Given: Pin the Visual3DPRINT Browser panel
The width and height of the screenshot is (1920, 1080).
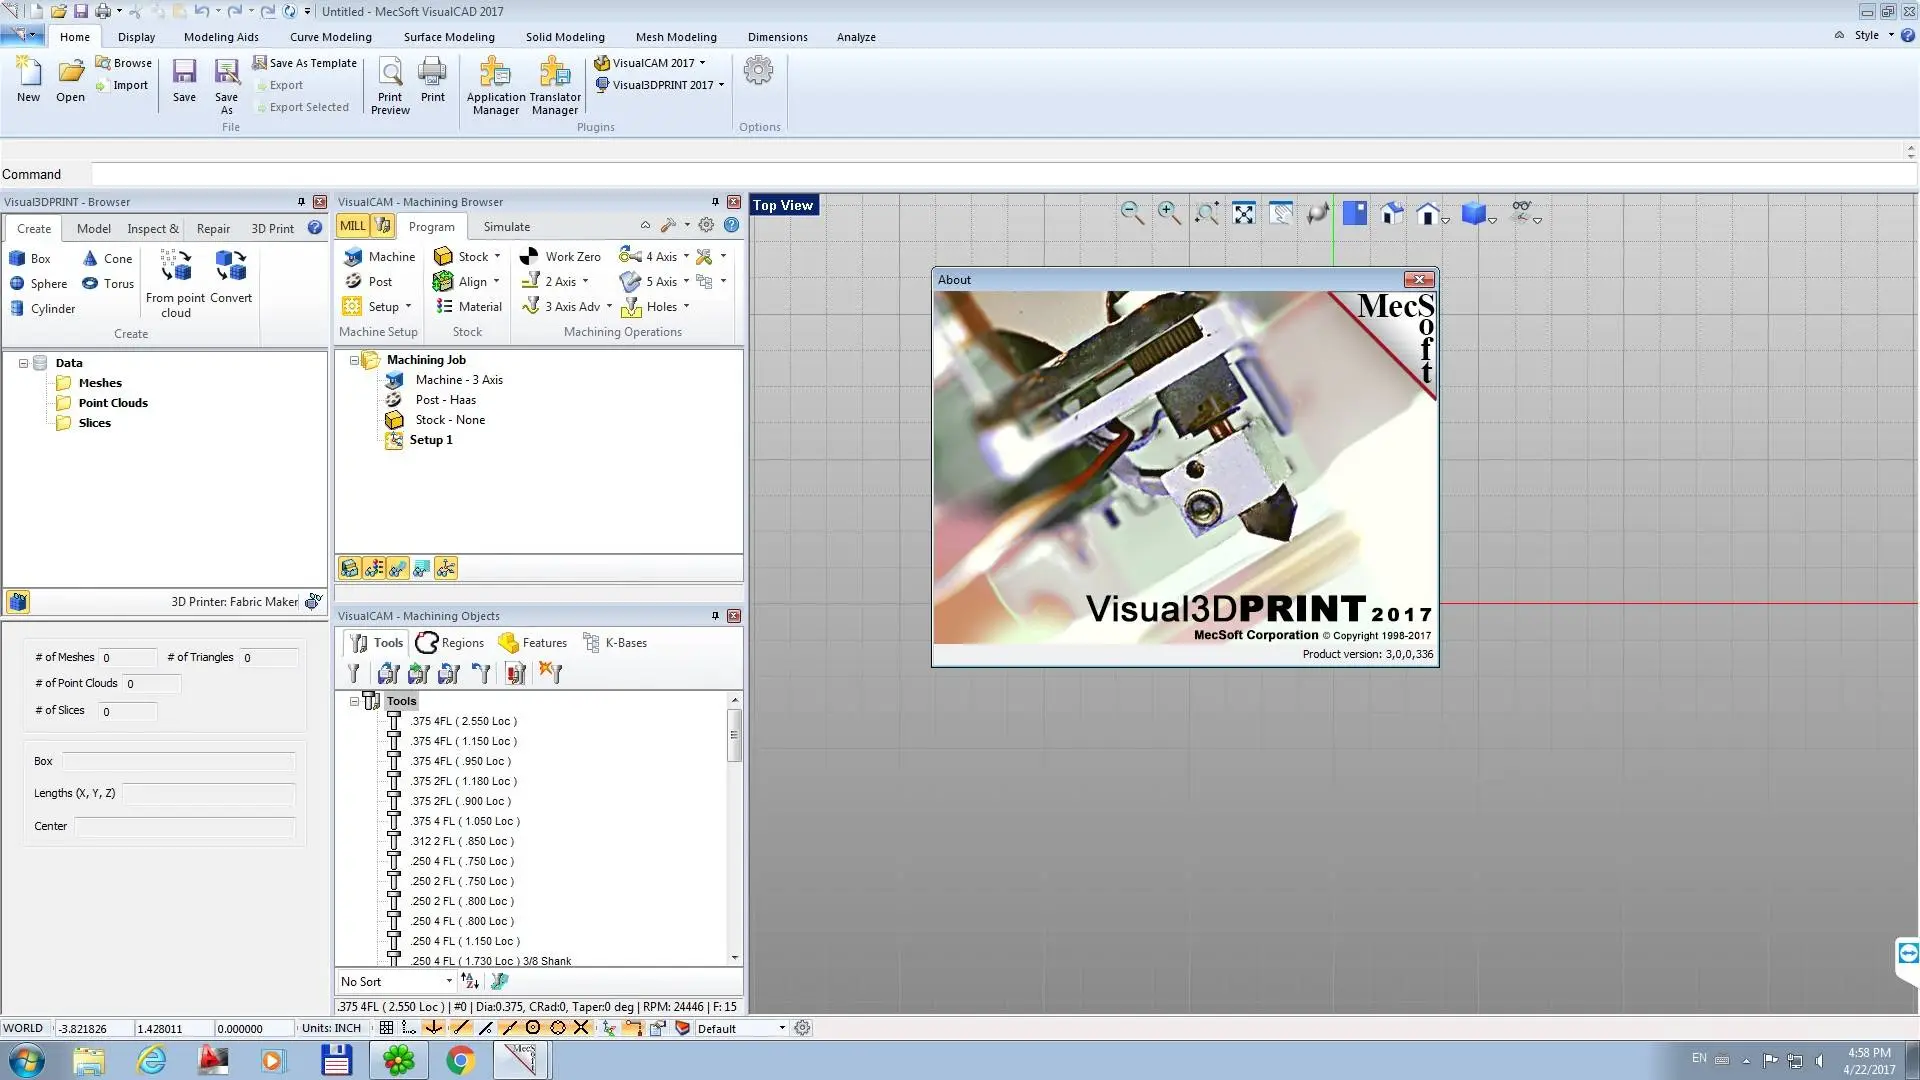Looking at the screenshot, I should coord(301,202).
